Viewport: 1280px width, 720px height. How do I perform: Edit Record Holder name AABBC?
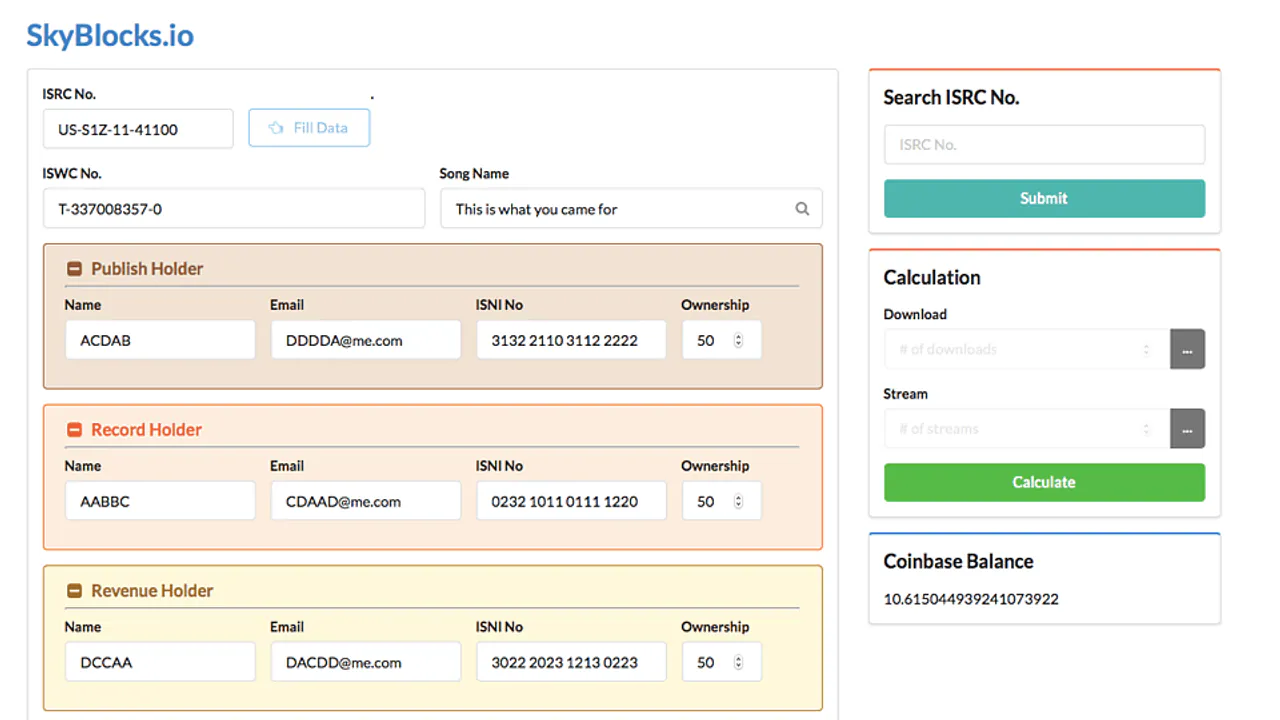(x=160, y=501)
